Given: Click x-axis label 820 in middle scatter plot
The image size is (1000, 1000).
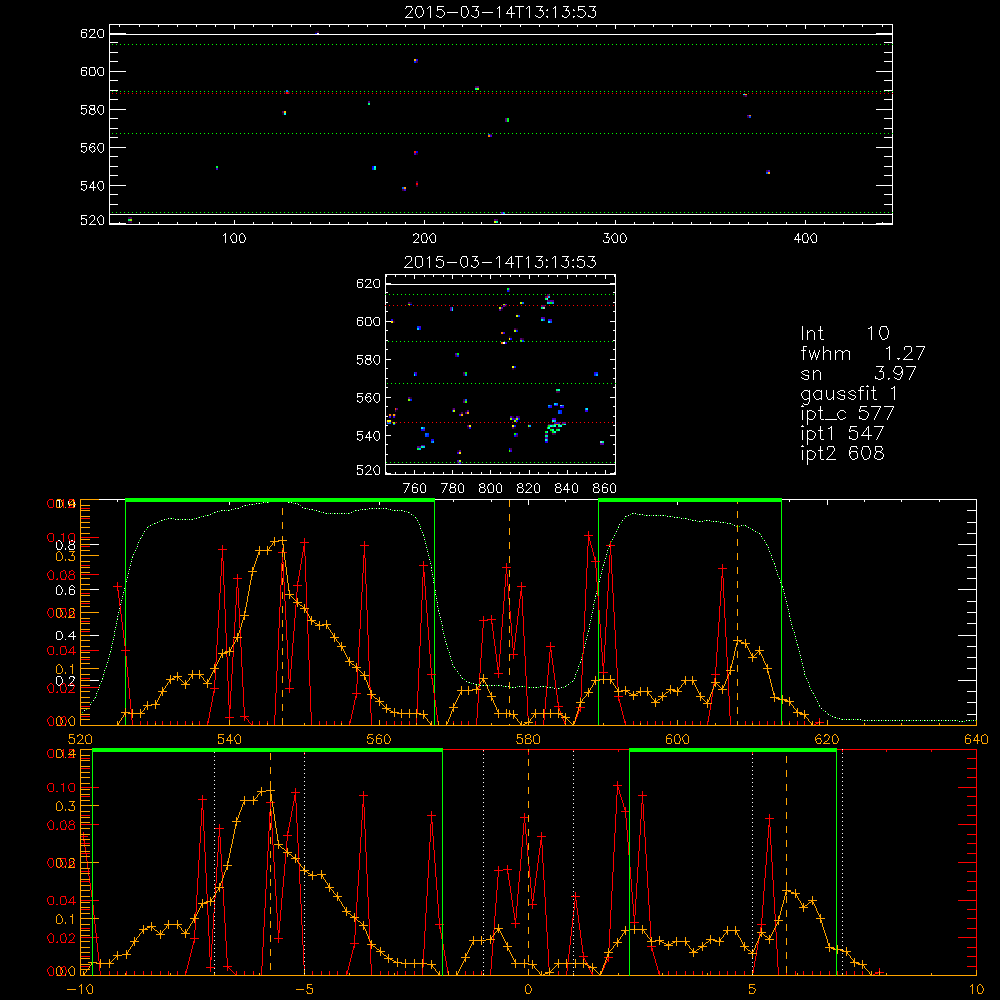Looking at the screenshot, I should (x=529, y=489).
